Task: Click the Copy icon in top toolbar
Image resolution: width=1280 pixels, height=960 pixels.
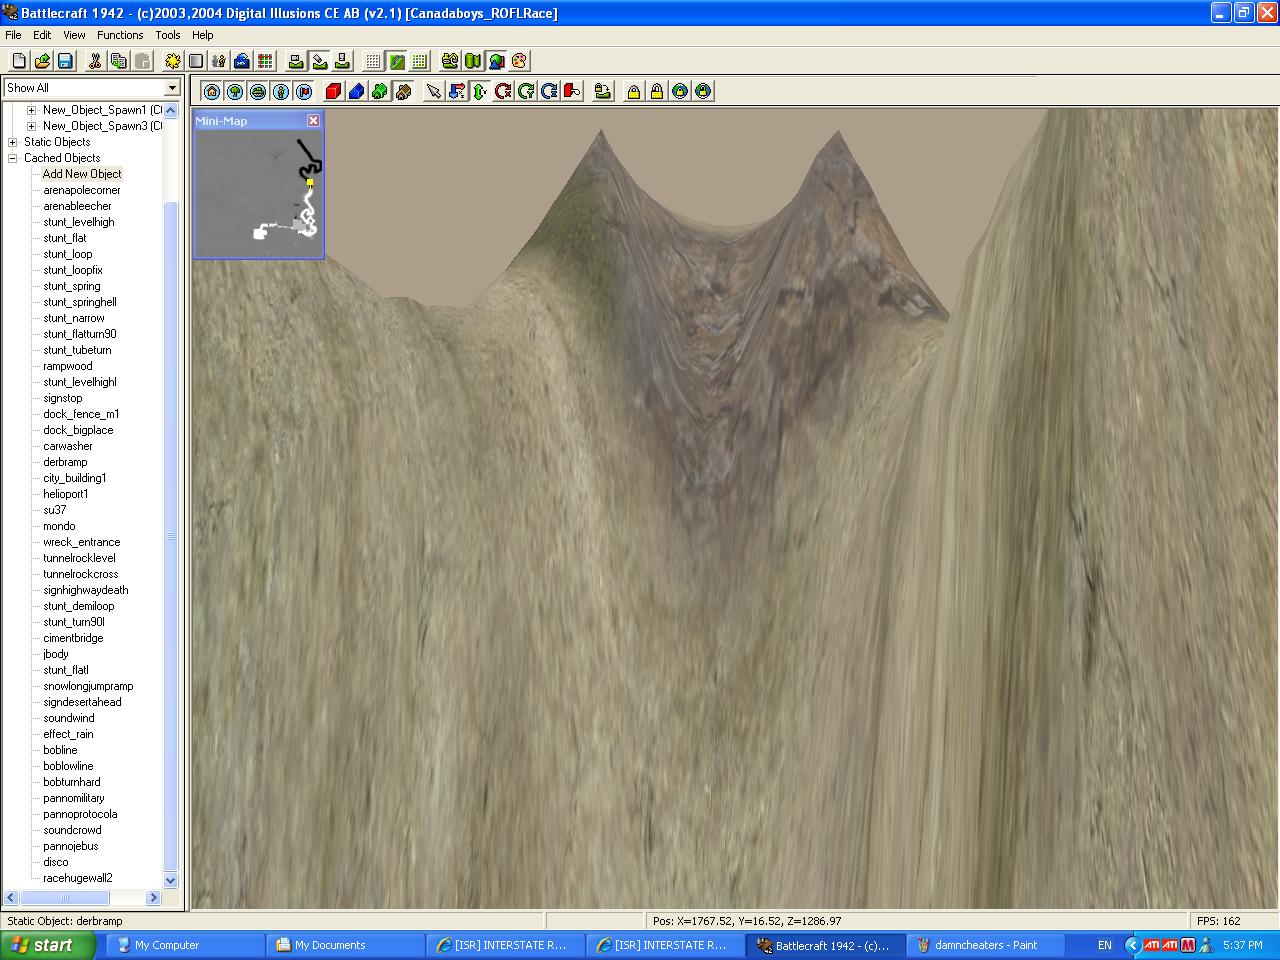Action: click(118, 61)
